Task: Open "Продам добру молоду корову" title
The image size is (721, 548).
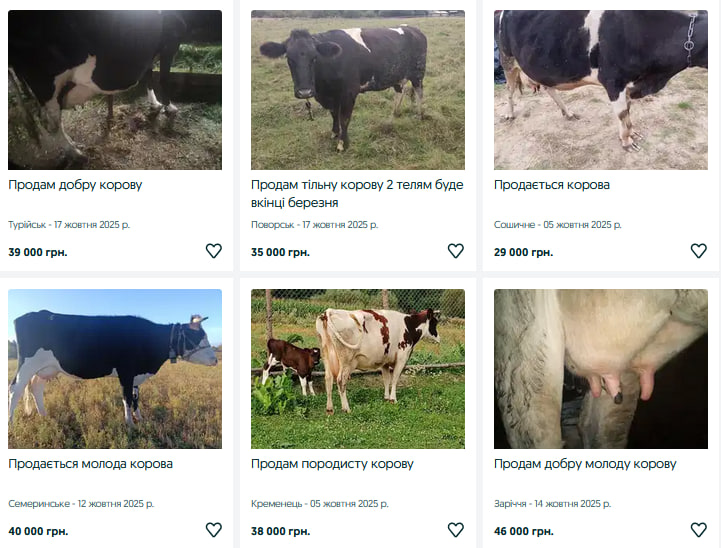Action: click(585, 464)
